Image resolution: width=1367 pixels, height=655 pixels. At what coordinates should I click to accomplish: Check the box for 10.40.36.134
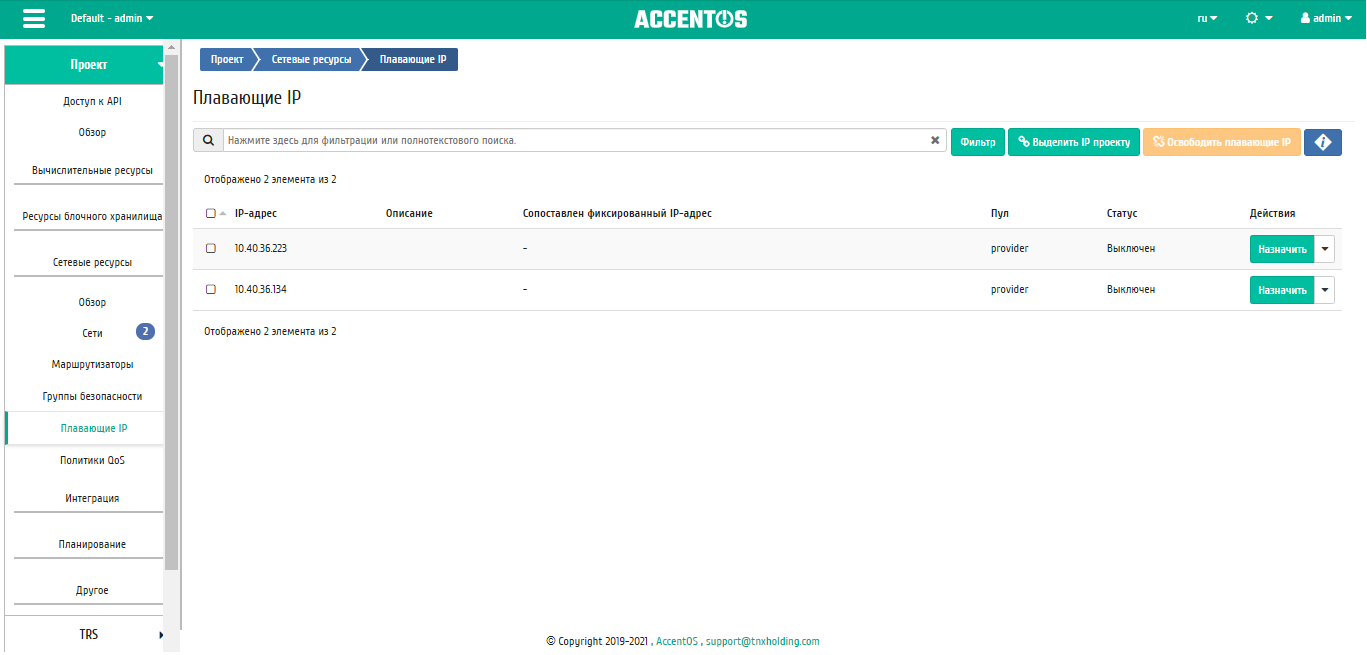211,289
